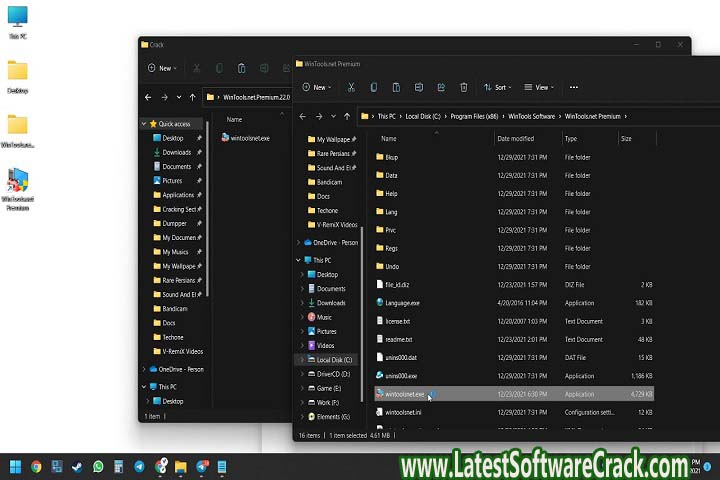
Task: Open Telegram from taskbar
Action: [x=139, y=467]
